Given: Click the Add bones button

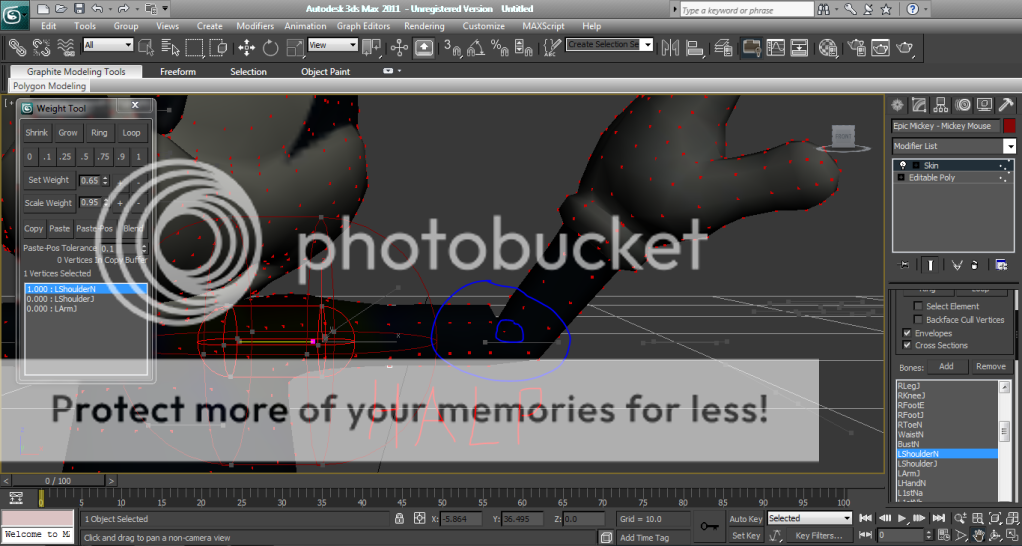Looking at the screenshot, I should click(x=946, y=367).
